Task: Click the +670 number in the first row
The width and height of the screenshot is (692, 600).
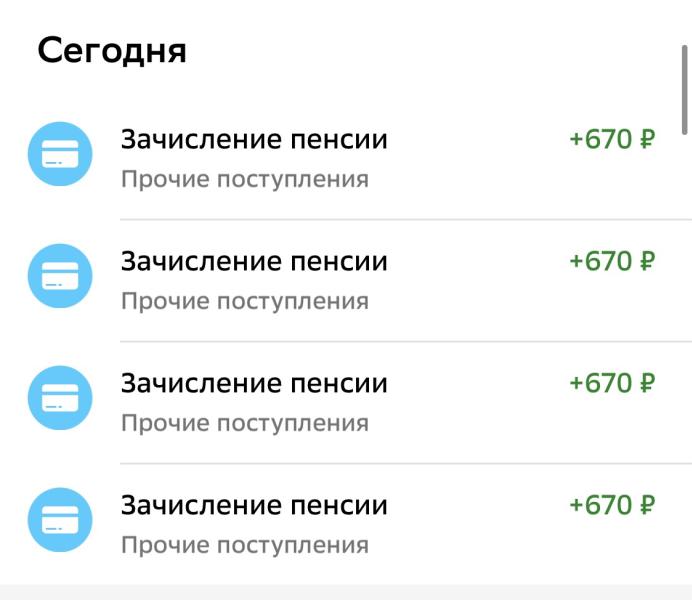Action: click(x=601, y=139)
